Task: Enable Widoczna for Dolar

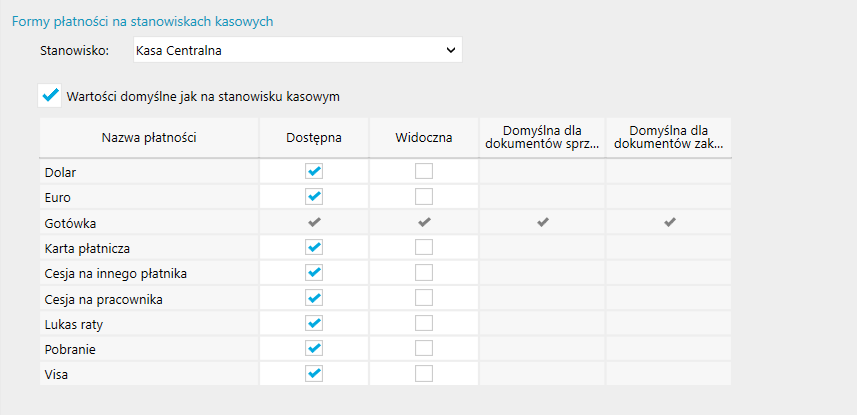Action: 424,172
